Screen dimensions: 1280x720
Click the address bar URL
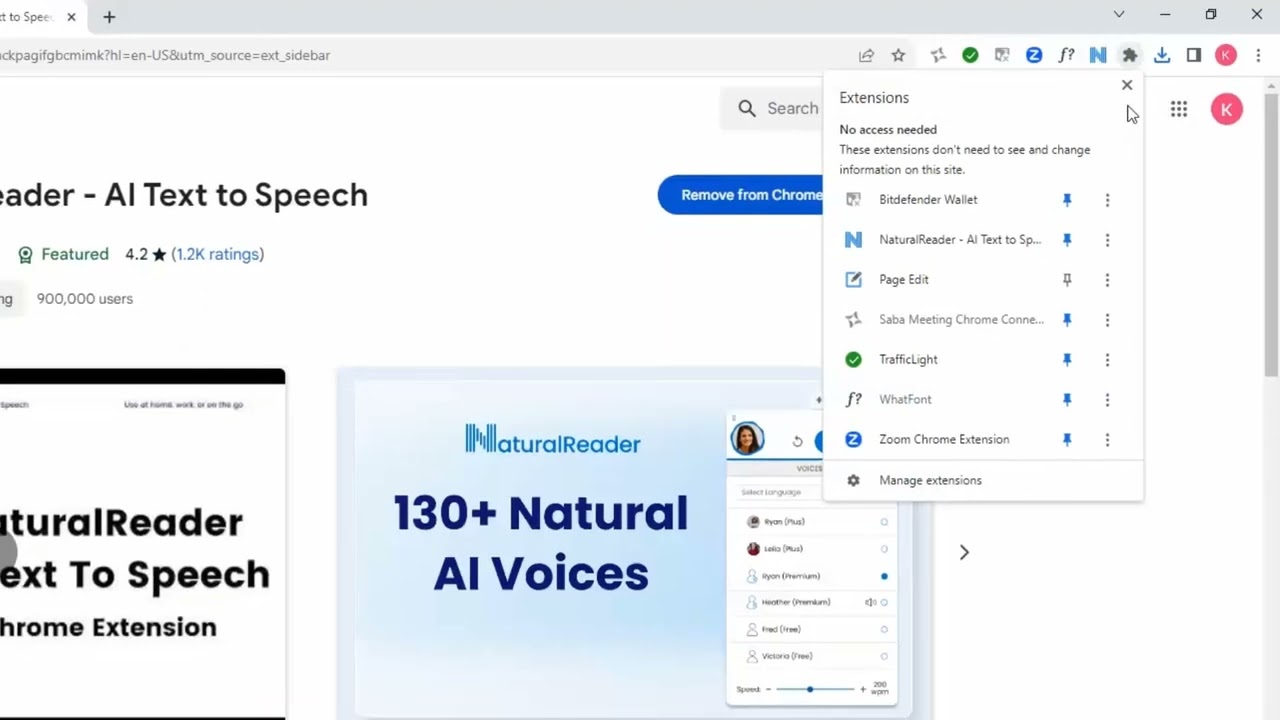(x=165, y=55)
